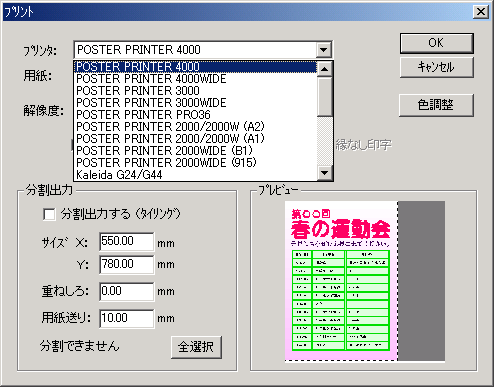Select POSTER PRINTER 4000WIDE from list
The image size is (494, 387).
(x=195, y=79)
